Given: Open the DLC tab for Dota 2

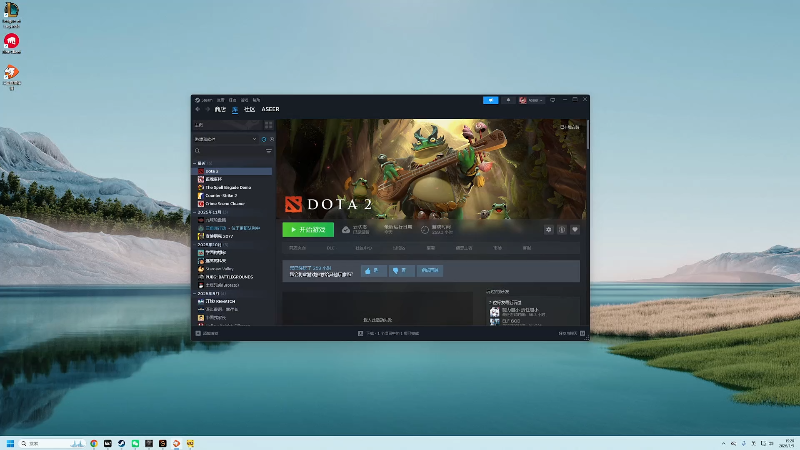Looking at the screenshot, I should pyautogui.click(x=331, y=248).
